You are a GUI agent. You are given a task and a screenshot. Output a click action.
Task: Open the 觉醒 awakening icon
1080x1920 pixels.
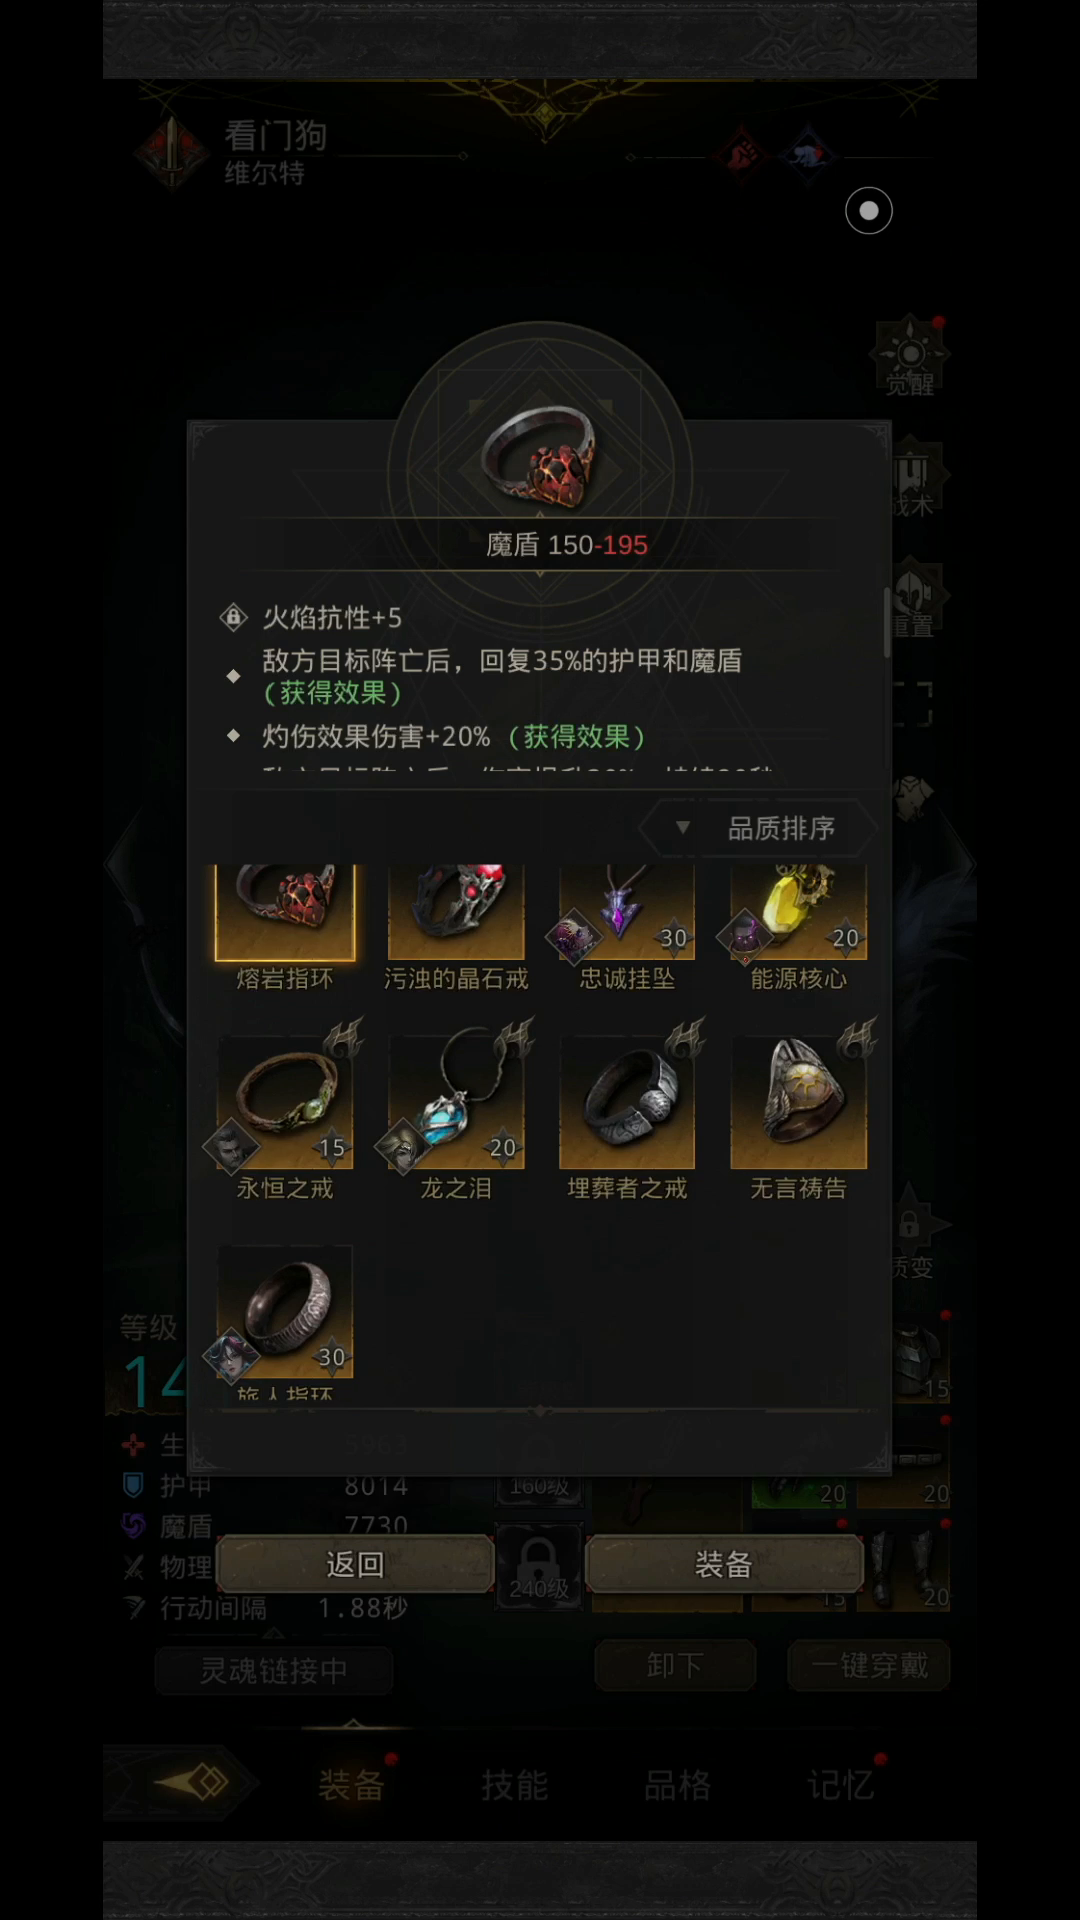(x=910, y=358)
